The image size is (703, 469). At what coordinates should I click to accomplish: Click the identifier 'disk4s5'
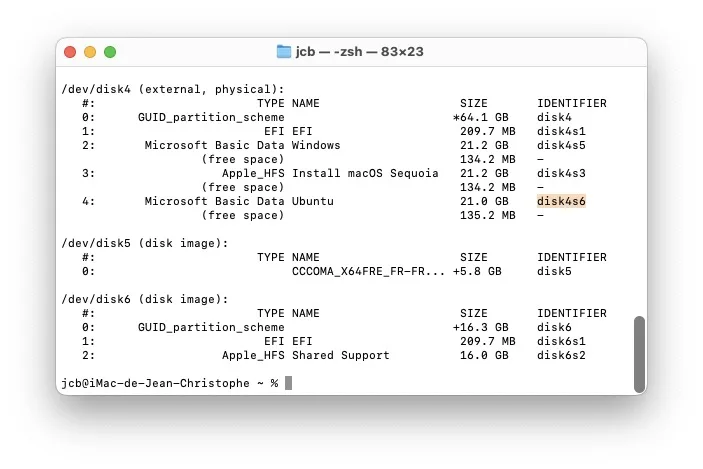click(x=561, y=145)
